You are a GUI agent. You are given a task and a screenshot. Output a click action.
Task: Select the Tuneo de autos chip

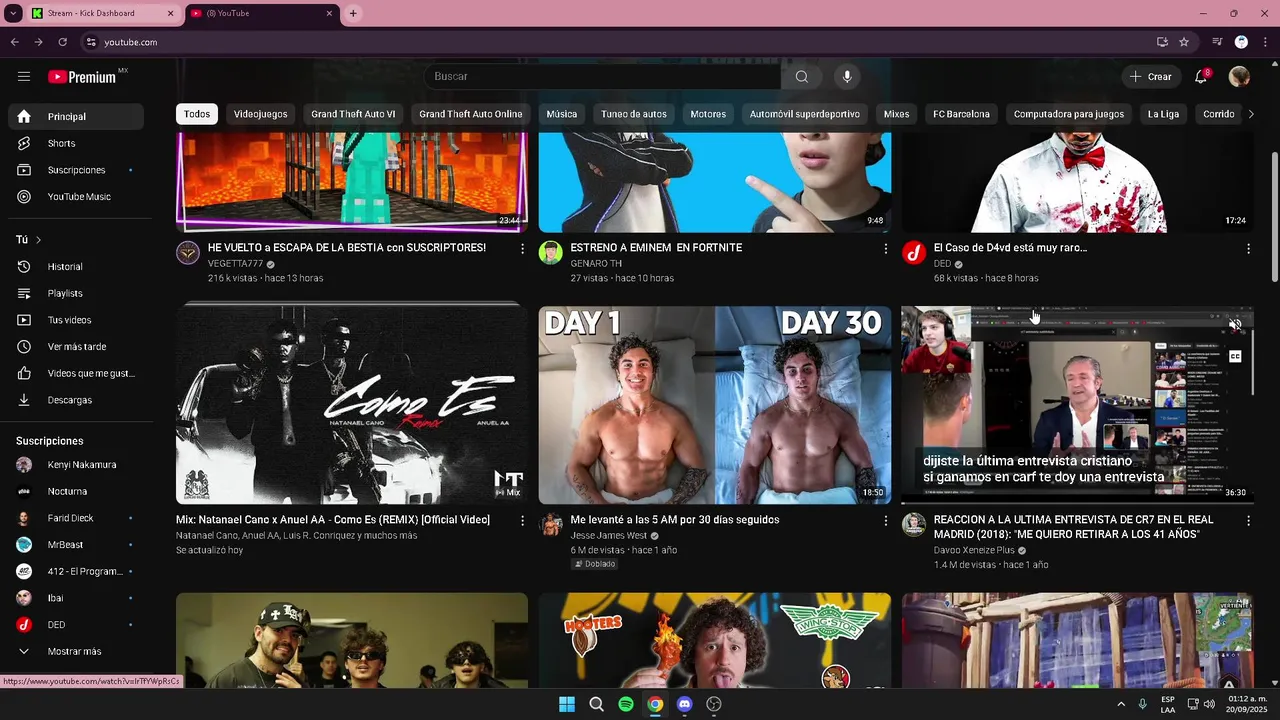[x=633, y=114]
